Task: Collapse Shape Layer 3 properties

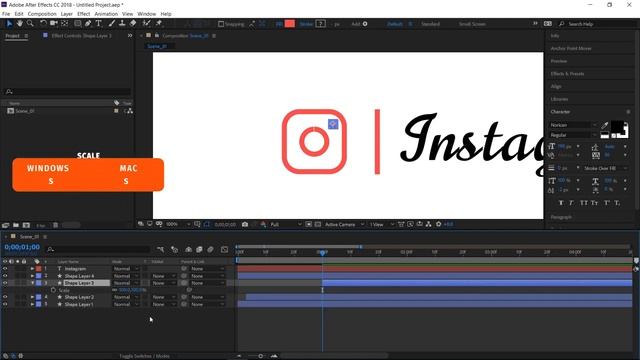Action: [32, 283]
